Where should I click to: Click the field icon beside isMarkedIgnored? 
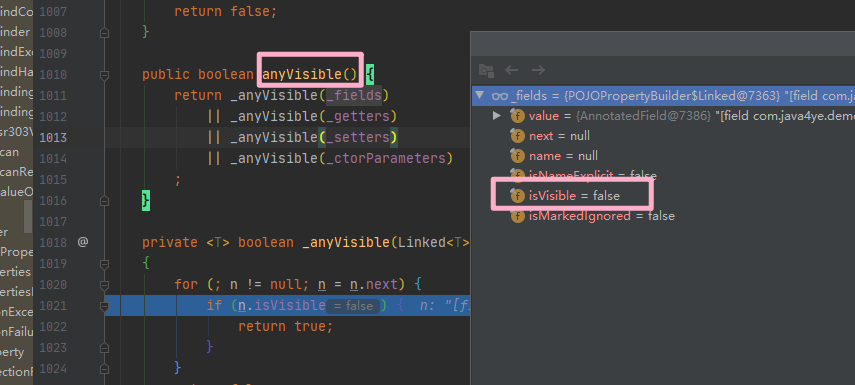[517, 216]
